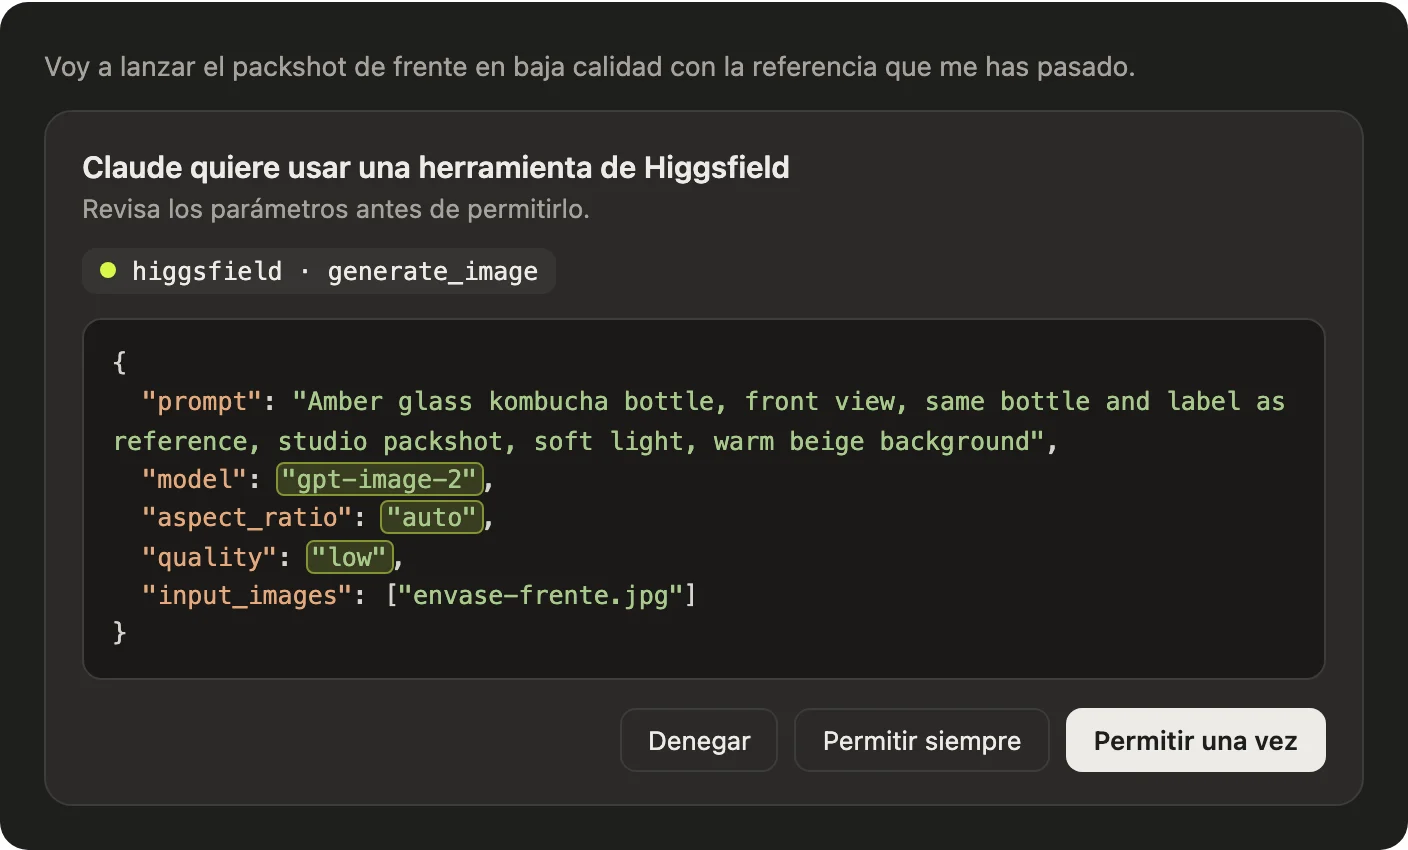Click the "aspect_ratio" key label

coord(247,517)
